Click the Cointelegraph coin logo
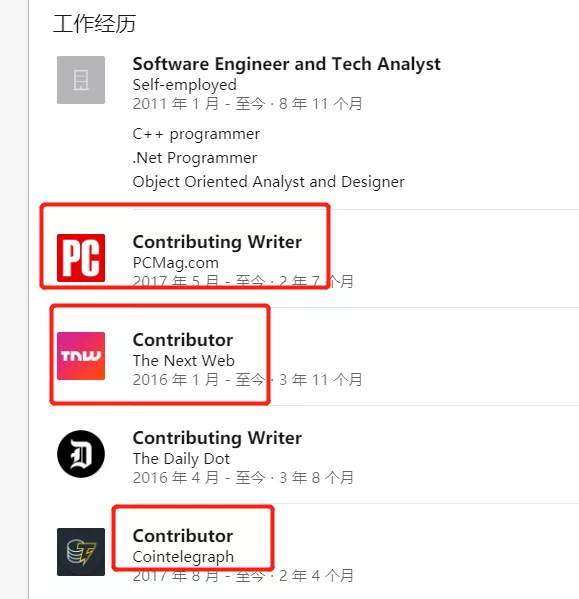 coord(81,552)
